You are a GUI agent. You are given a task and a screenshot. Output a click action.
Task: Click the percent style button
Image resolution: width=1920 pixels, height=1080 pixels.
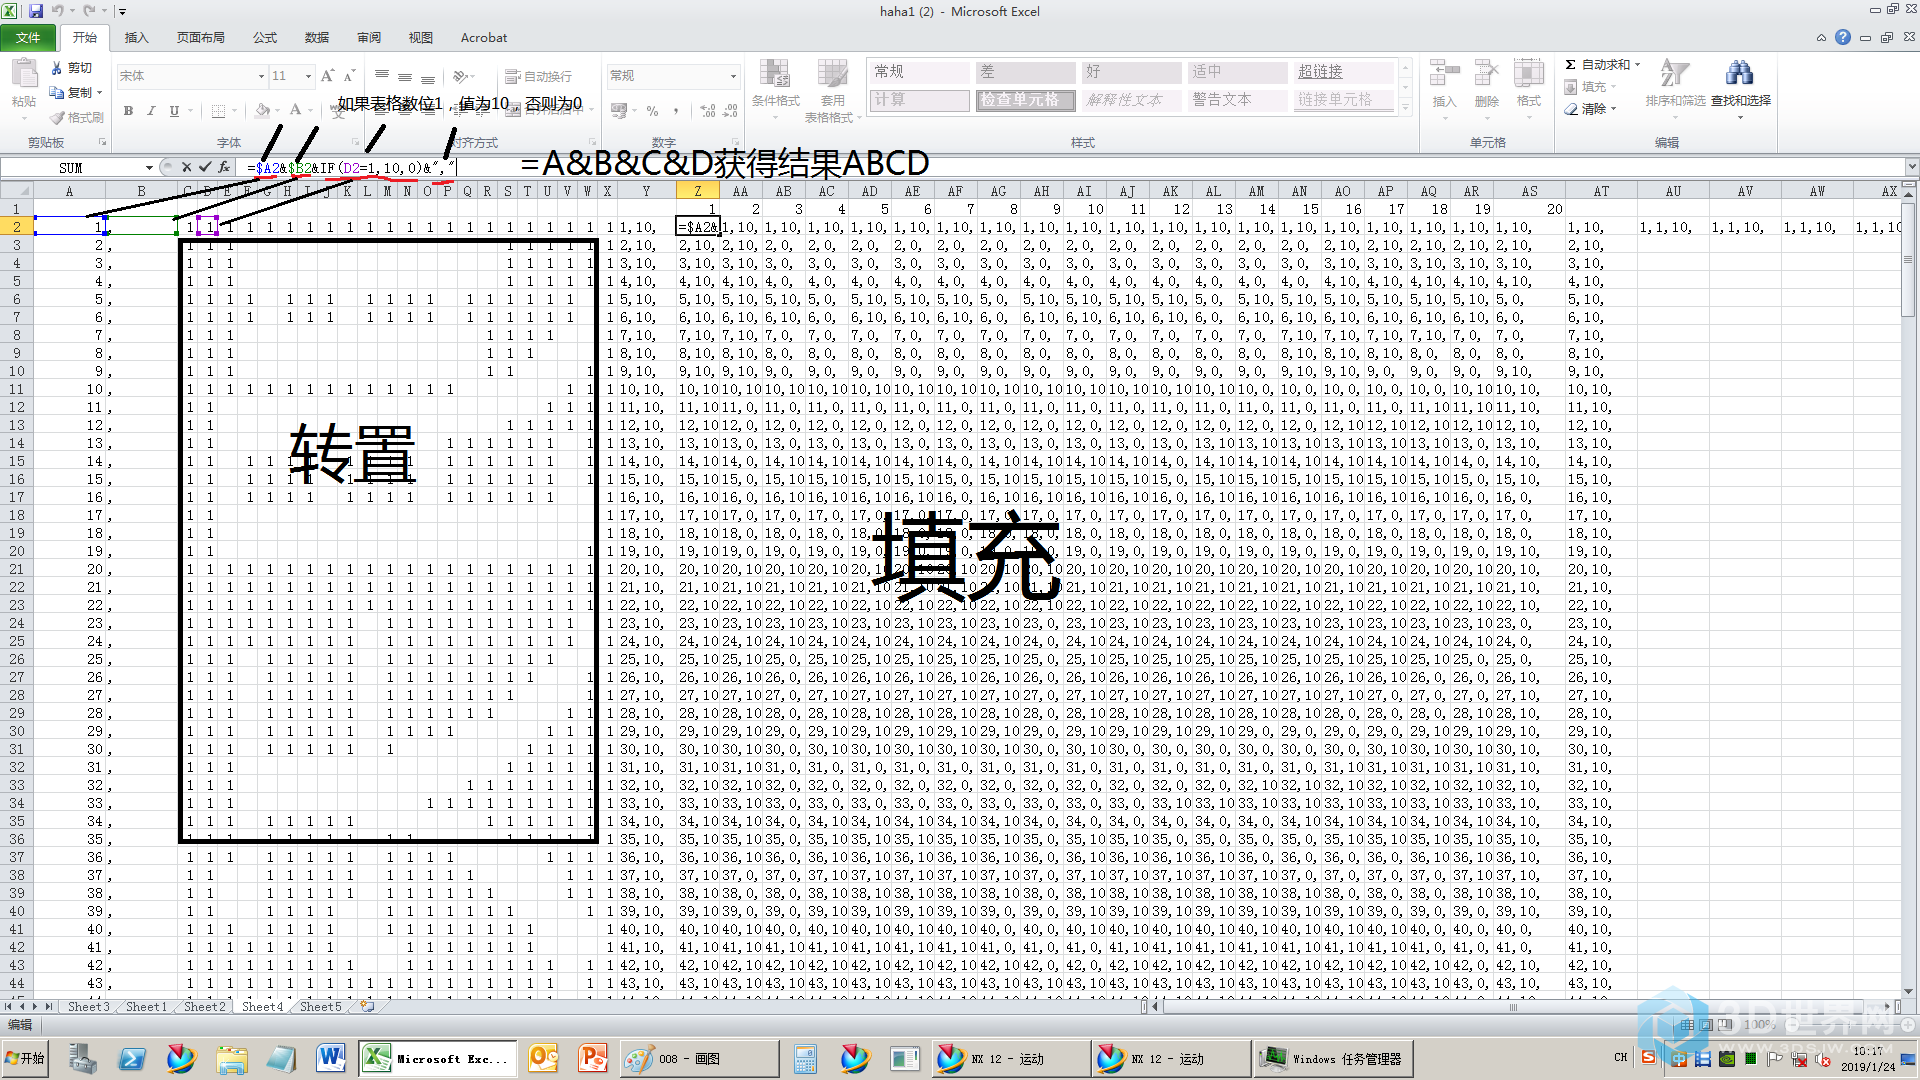(x=652, y=111)
